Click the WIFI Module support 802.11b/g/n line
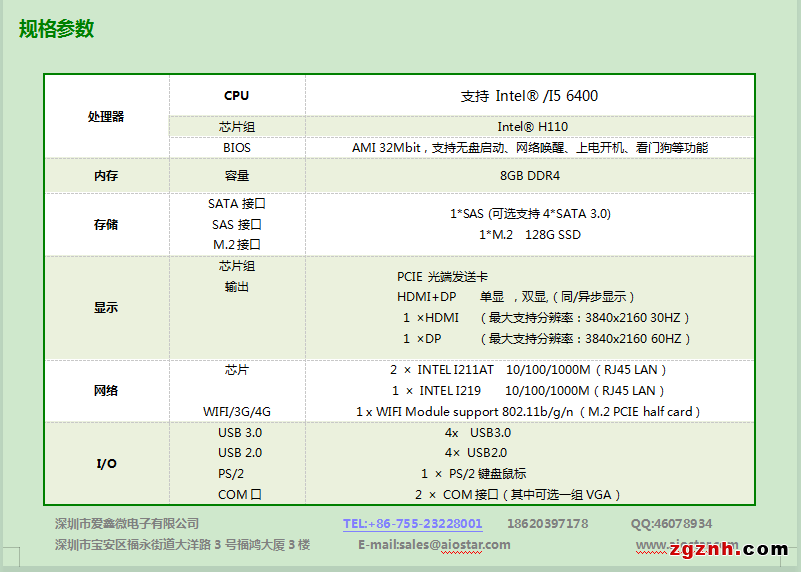Screen dimensions: 801x572 [x=528, y=412]
